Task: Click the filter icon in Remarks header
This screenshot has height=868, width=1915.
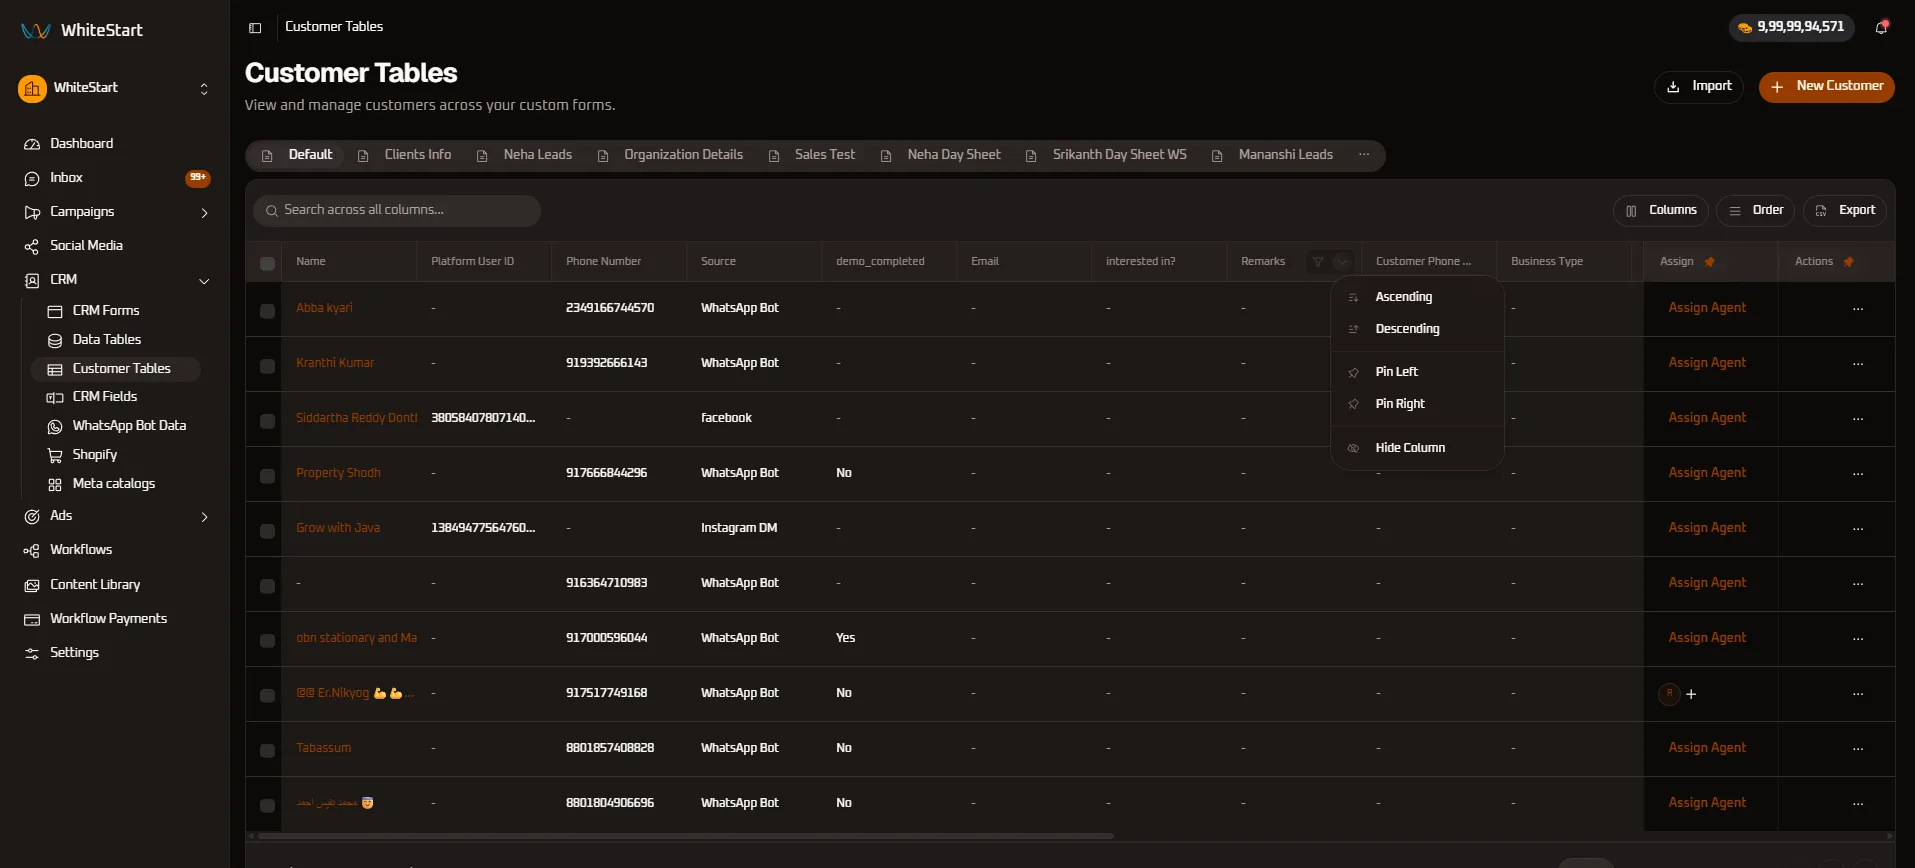Action: pos(1318,262)
